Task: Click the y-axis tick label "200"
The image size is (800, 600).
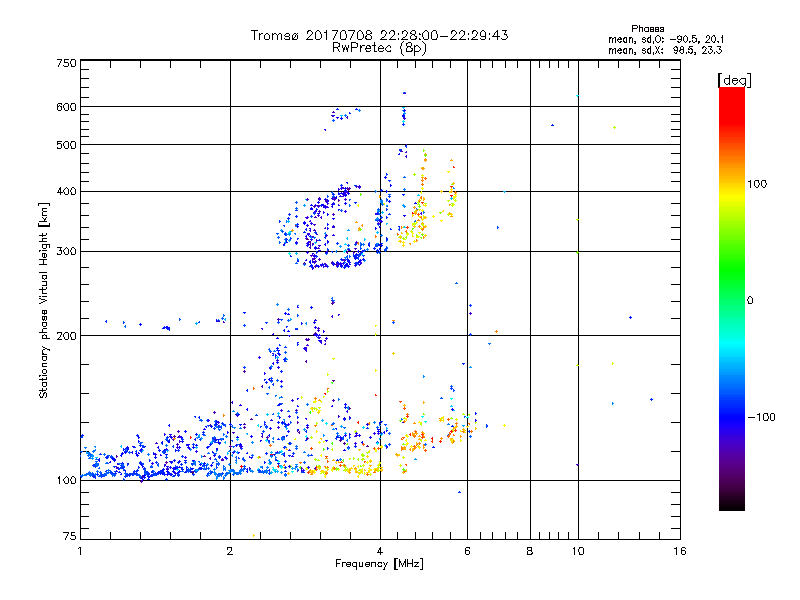Action: 67,336
